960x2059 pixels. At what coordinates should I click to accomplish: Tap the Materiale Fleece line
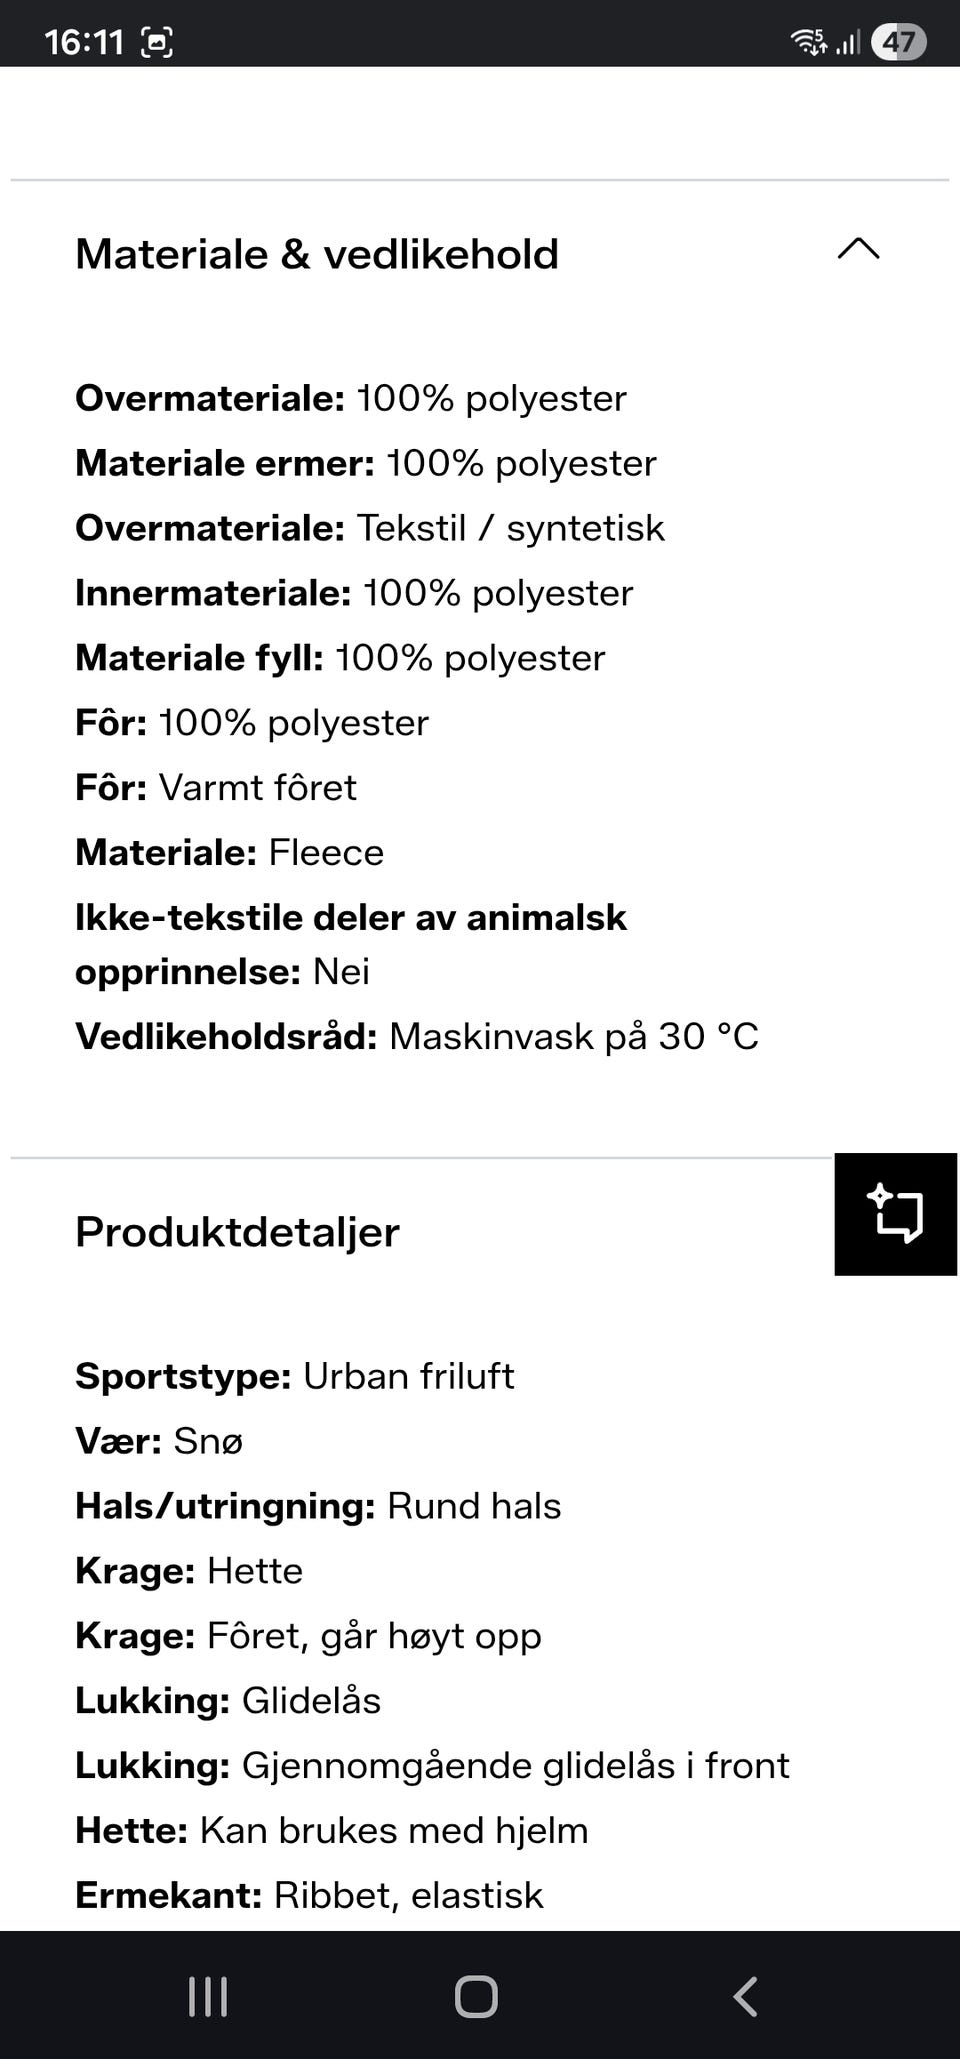click(230, 853)
